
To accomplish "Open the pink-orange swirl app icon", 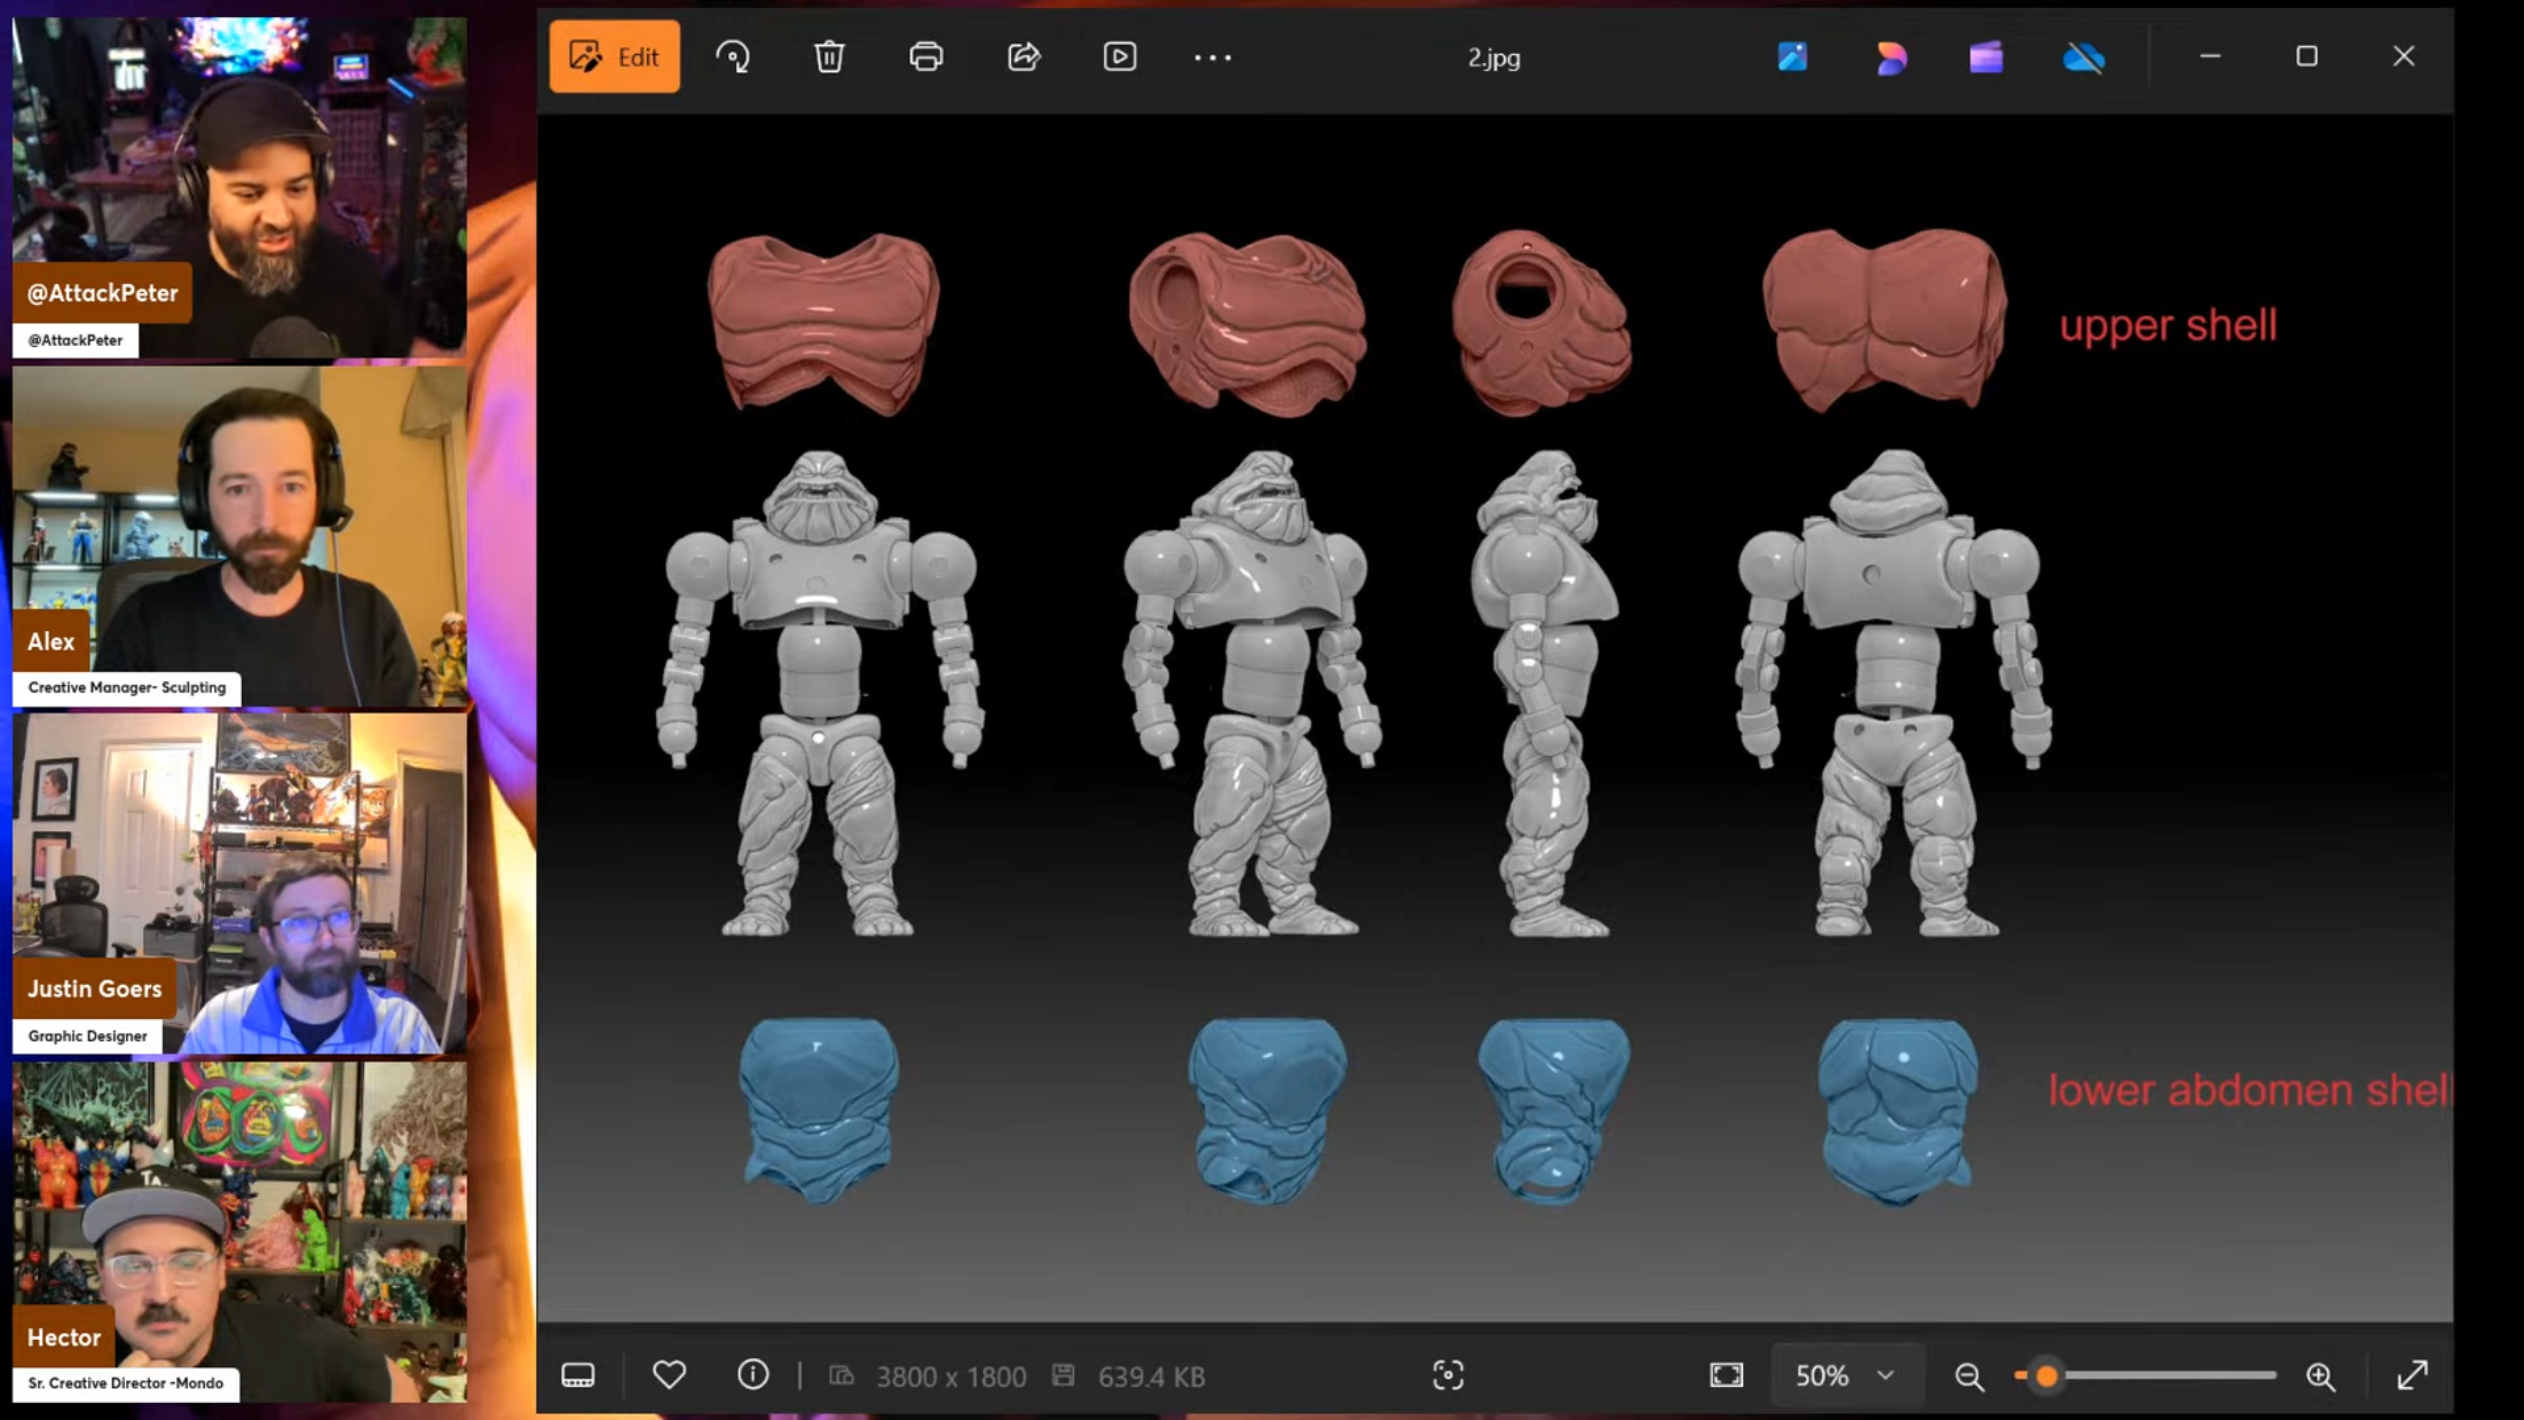I will (1890, 57).
